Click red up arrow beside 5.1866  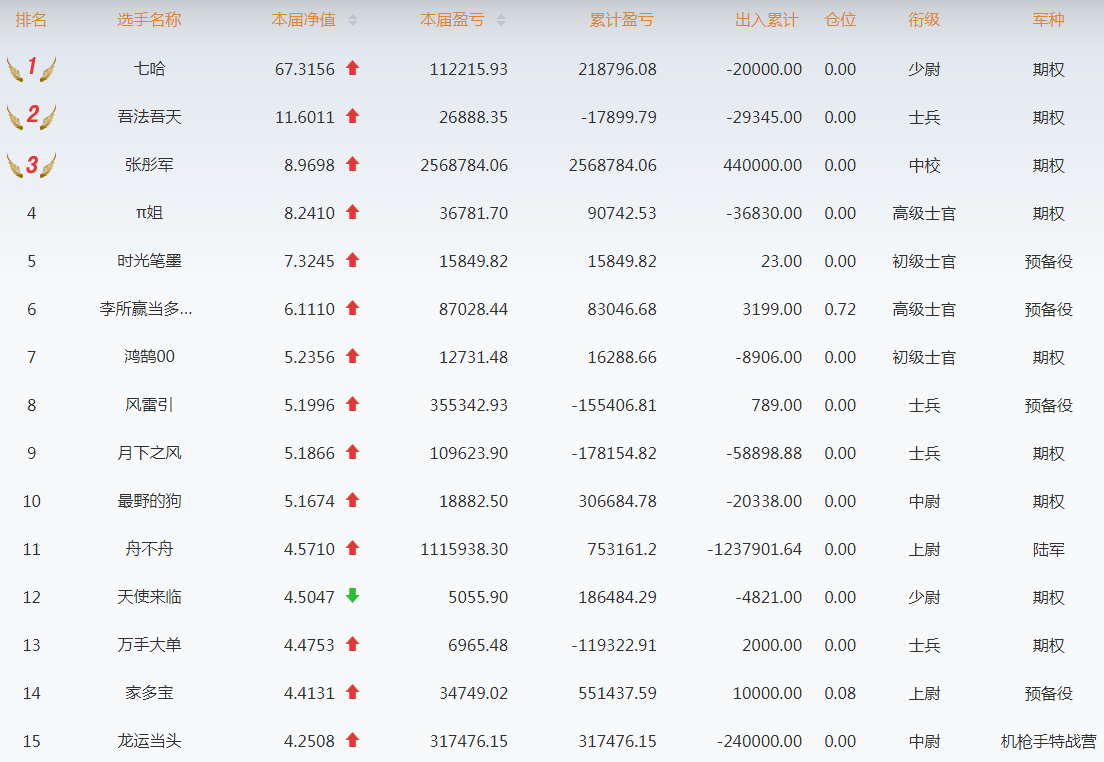[353, 452]
